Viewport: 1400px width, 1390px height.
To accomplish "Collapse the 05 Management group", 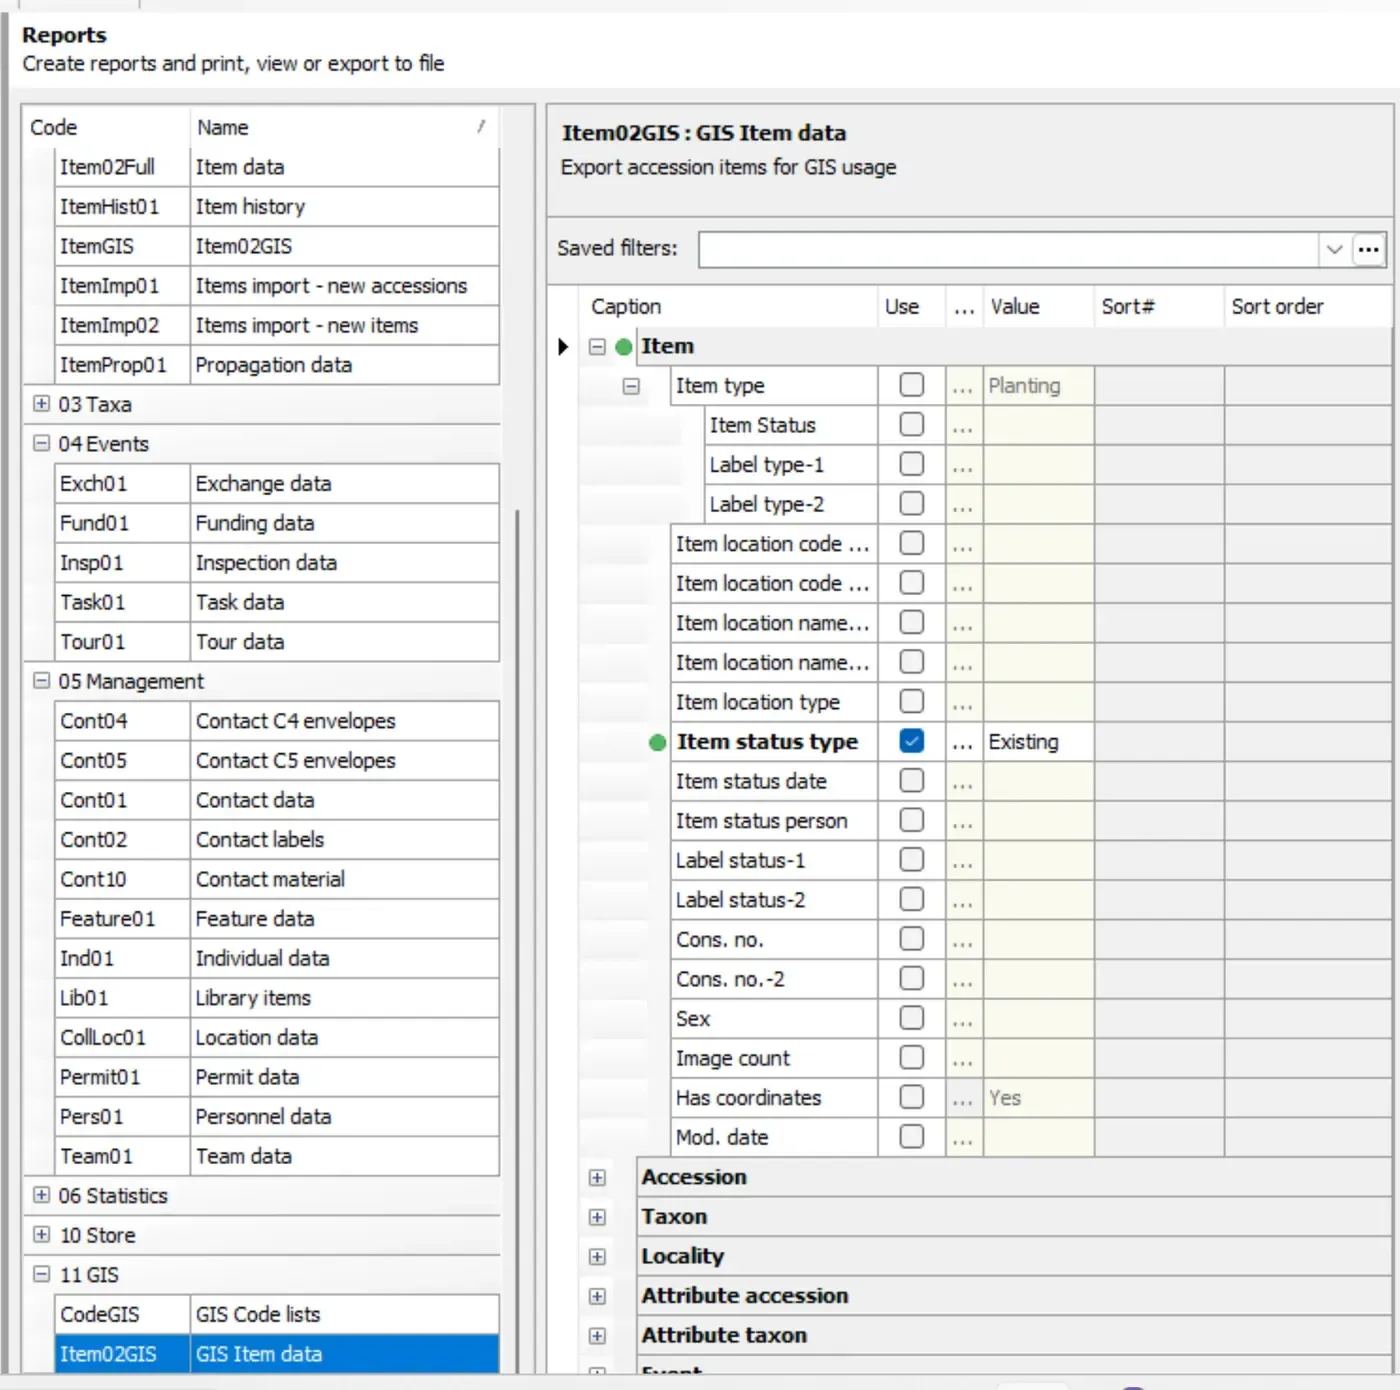I will 41,681.
